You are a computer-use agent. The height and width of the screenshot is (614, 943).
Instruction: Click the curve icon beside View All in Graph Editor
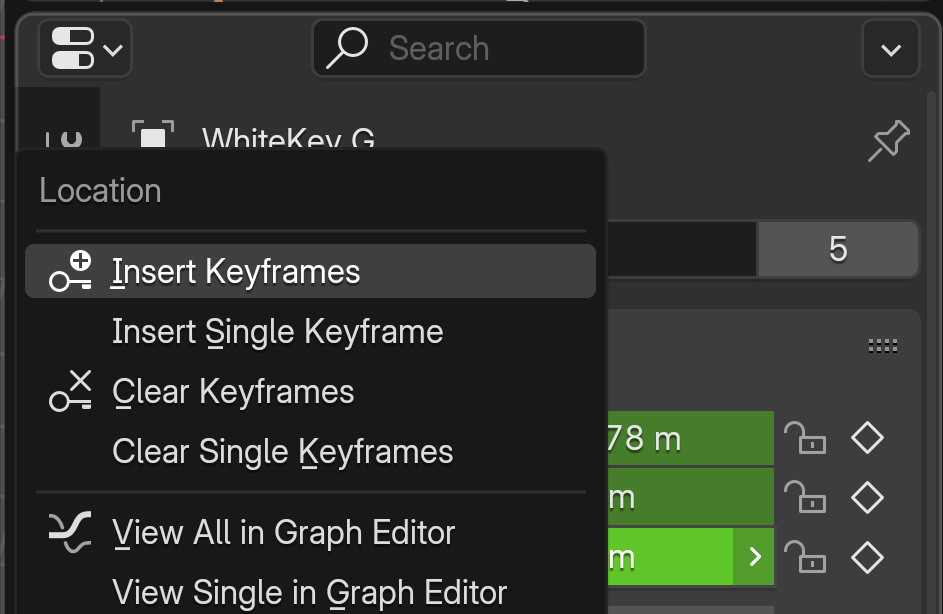[68, 532]
